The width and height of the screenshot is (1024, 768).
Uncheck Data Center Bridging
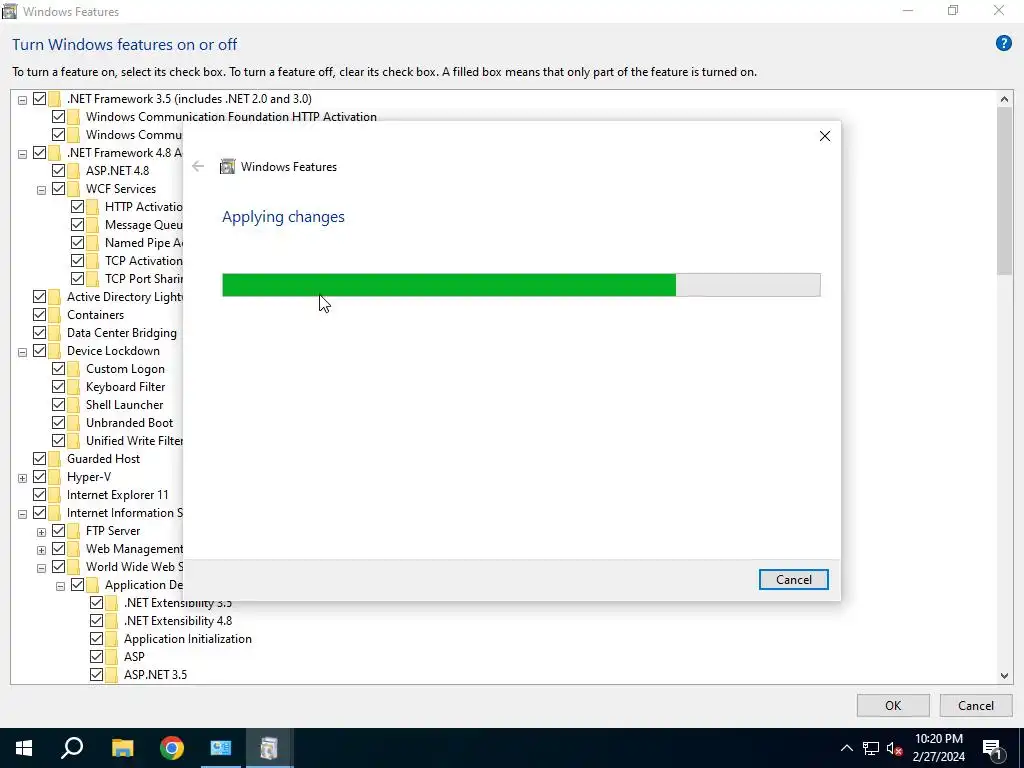pyautogui.click(x=39, y=332)
